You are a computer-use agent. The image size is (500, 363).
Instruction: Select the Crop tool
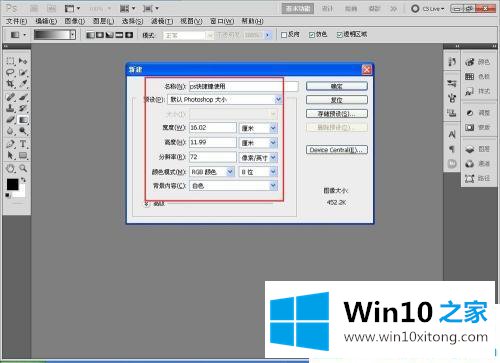(x=10, y=84)
